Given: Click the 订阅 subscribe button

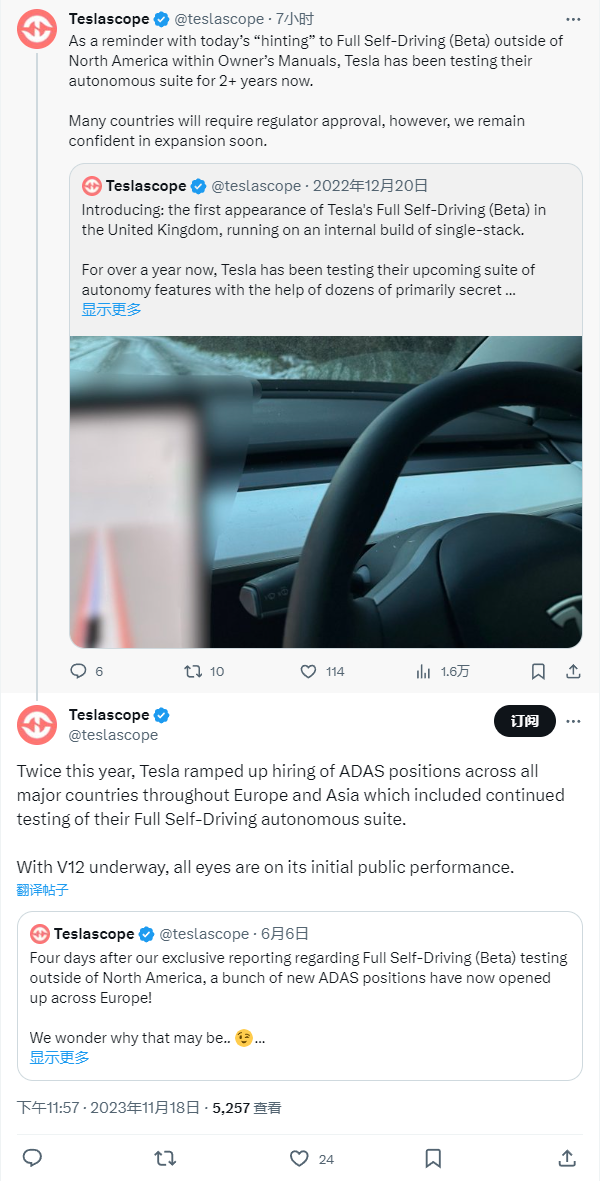Looking at the screenshot, I should coord(524,721).
